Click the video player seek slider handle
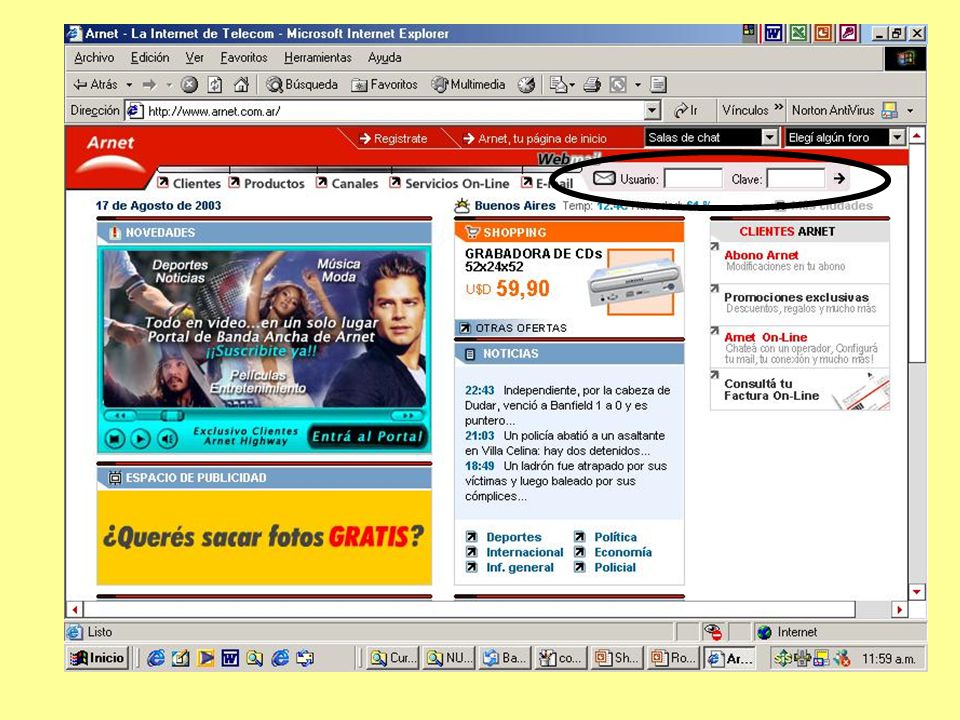The width and height of the screenshot is (960, 720). click(172, 416)
